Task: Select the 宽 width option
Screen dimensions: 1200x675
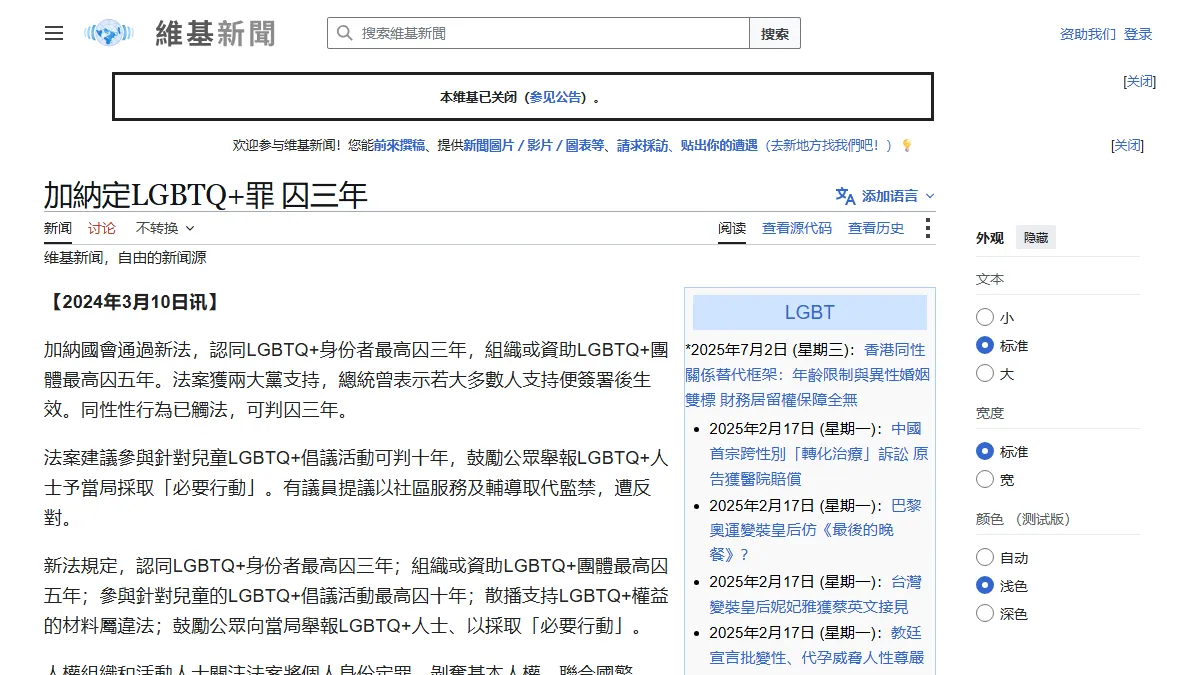Action: [985, 479]
